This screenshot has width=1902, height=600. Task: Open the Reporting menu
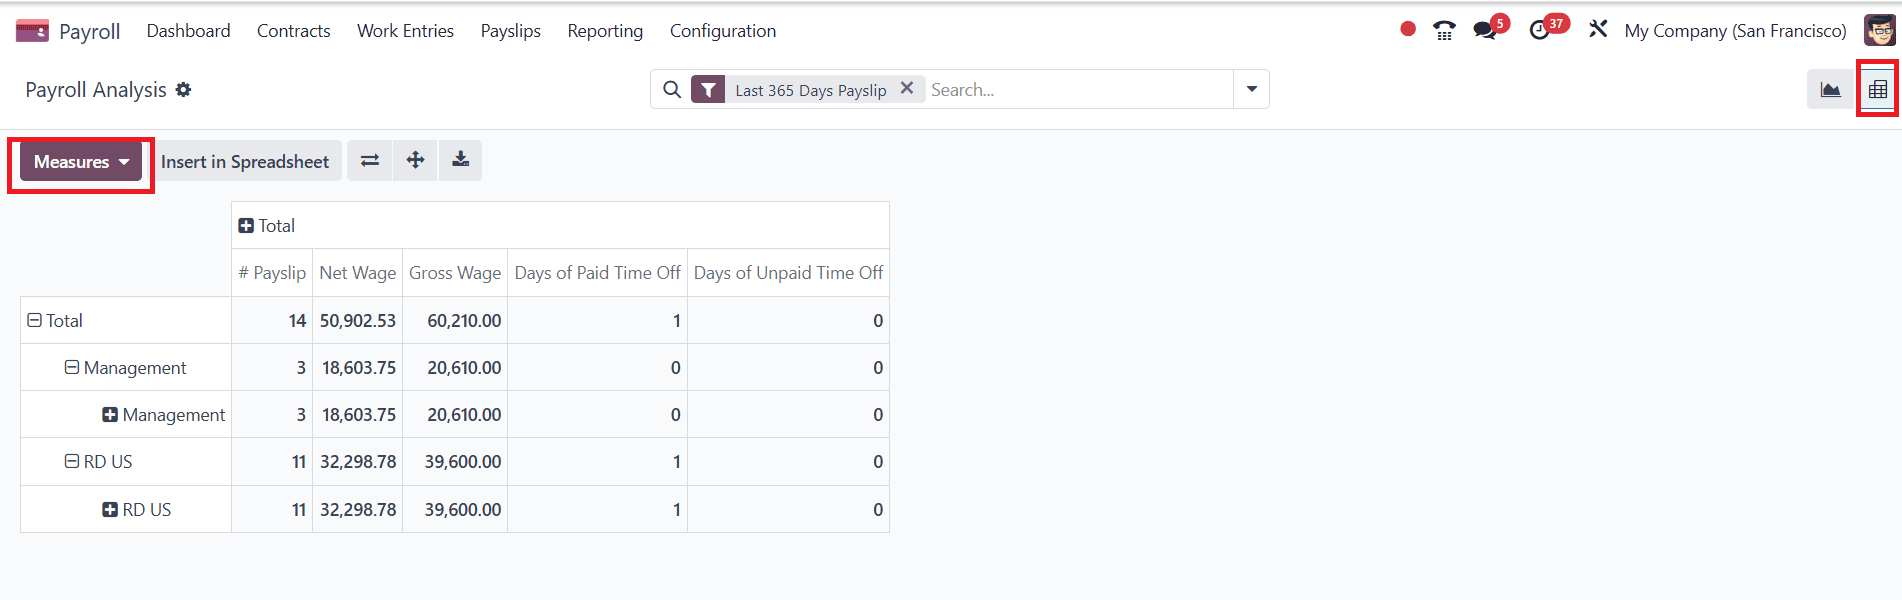pos(605,31)
